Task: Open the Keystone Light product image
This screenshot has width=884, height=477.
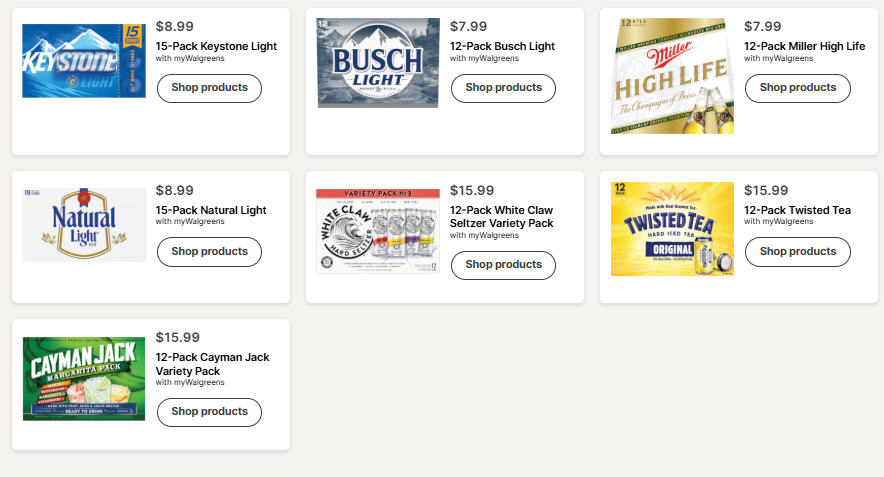Action: [84, 61]
